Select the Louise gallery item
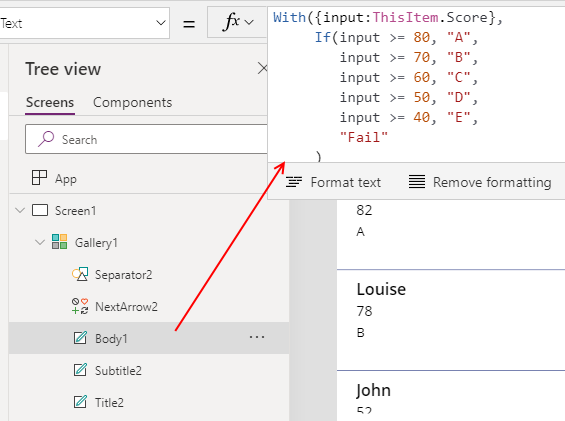 (451, 320)
